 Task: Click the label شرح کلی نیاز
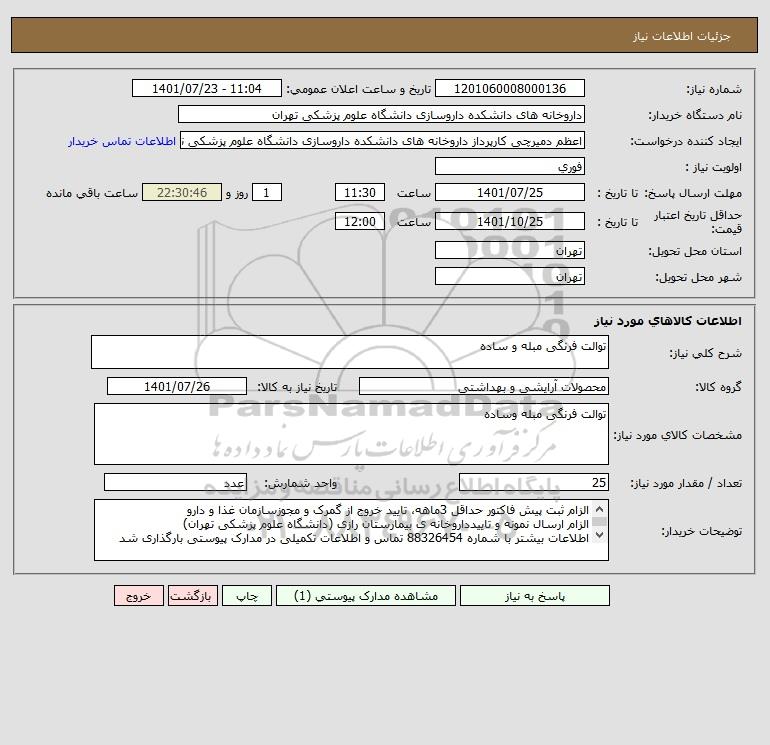click(x=706, y=353)
